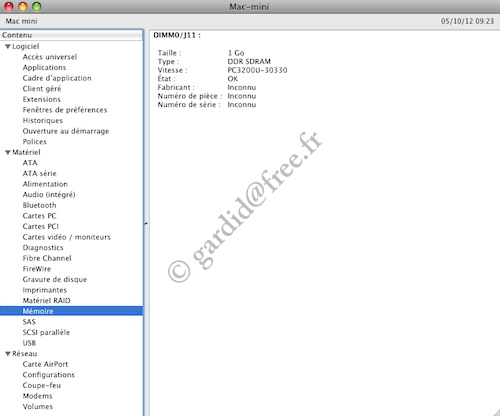
Task: Collapse the Matériel disclosure triangle
Action: (x=8, y=153)
